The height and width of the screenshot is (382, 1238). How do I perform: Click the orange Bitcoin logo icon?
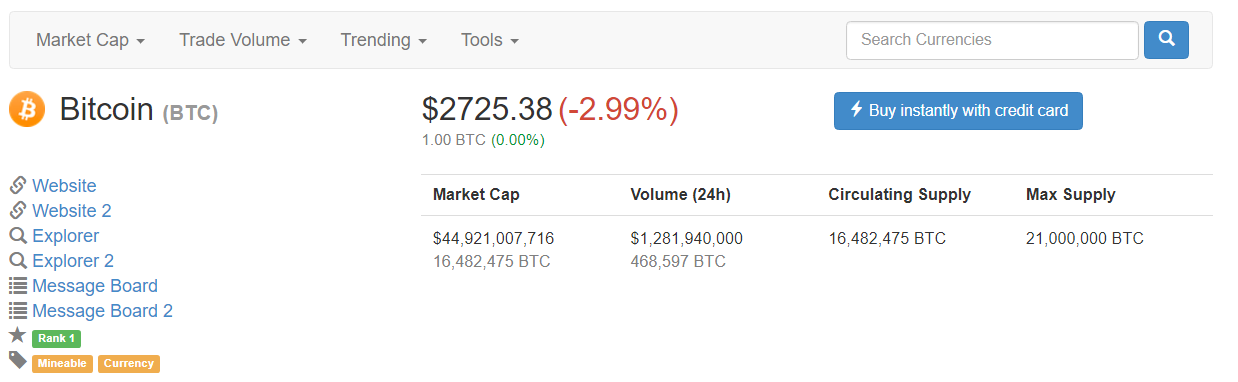[27, 109]
